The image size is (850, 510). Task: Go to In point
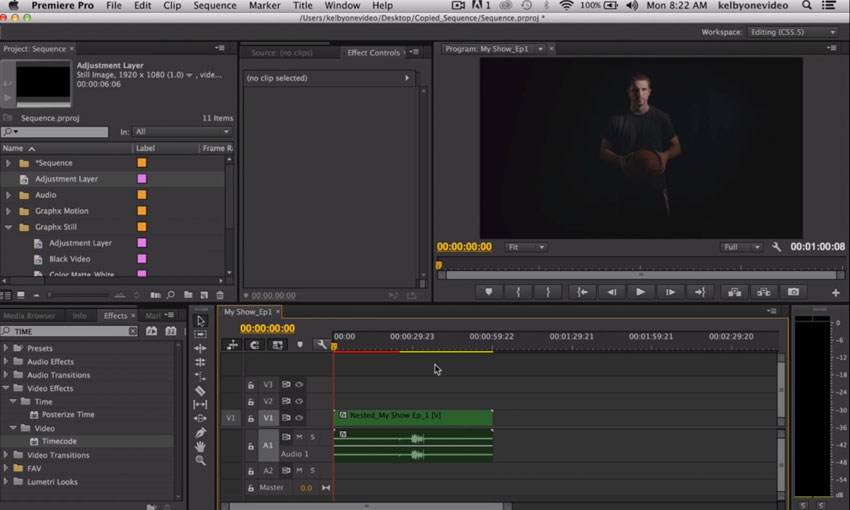tap(582, 292)
